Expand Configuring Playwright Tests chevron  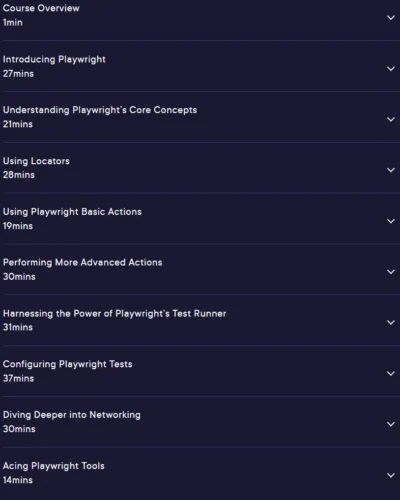click(x=391, y=373)
